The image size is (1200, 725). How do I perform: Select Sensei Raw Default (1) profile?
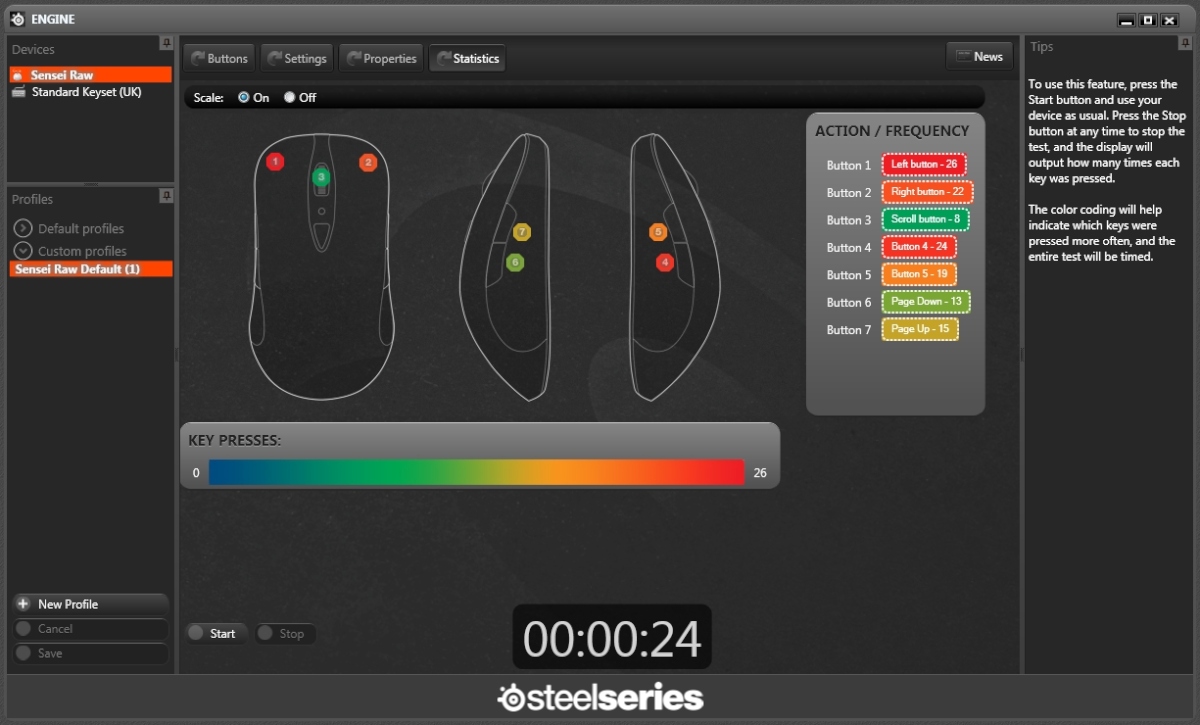[90, 269]
